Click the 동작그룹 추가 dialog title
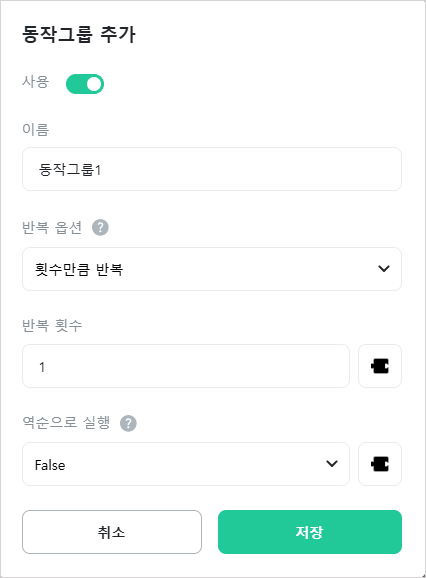Screen dimensions: 426x578 point(79,35)
